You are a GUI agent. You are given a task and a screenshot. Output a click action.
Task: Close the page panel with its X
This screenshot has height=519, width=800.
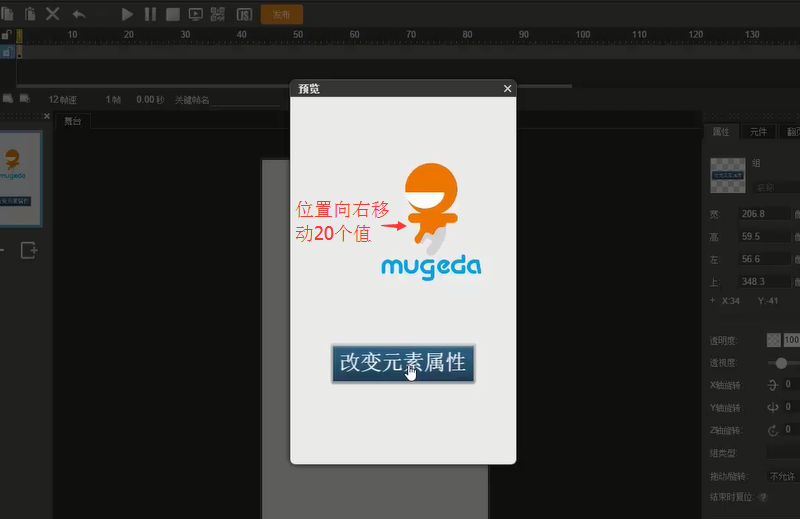(47, 116)
